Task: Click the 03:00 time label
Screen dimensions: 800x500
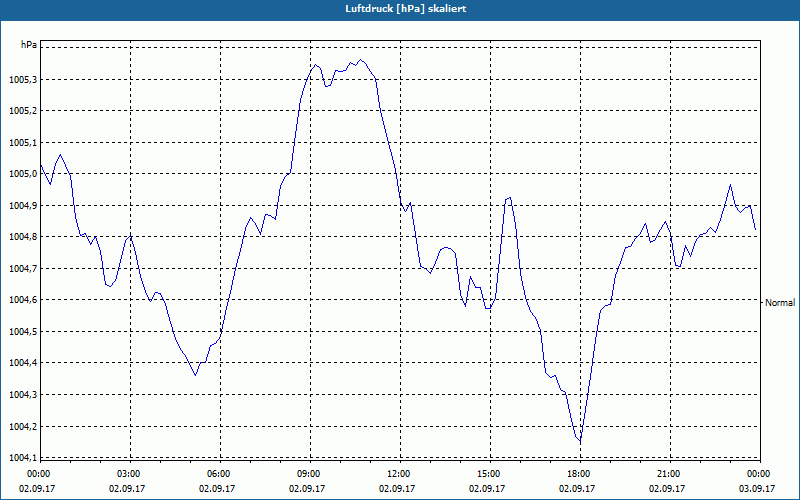Action: [x=131, y=474]
